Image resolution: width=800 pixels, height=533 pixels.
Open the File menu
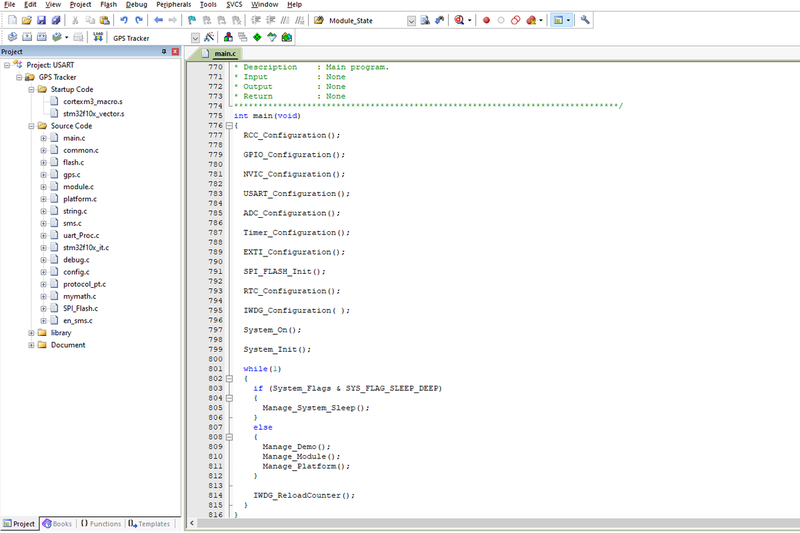[x=10, y=5]
